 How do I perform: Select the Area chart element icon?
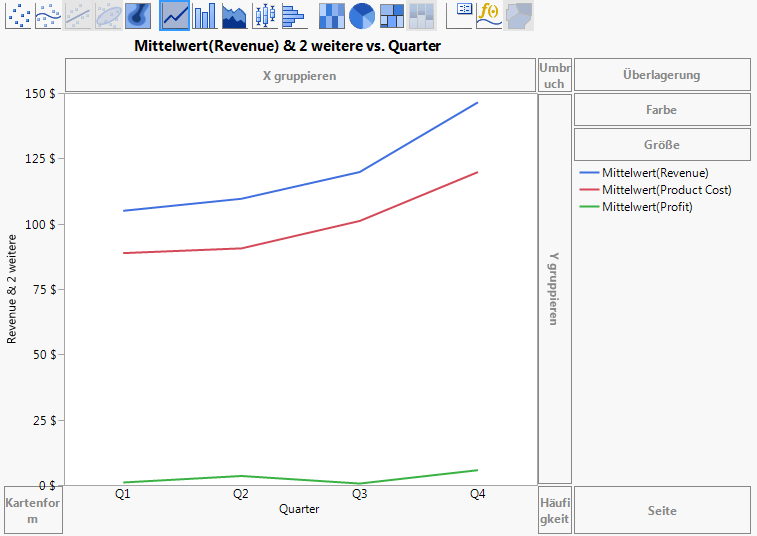[x=235, y=15]
